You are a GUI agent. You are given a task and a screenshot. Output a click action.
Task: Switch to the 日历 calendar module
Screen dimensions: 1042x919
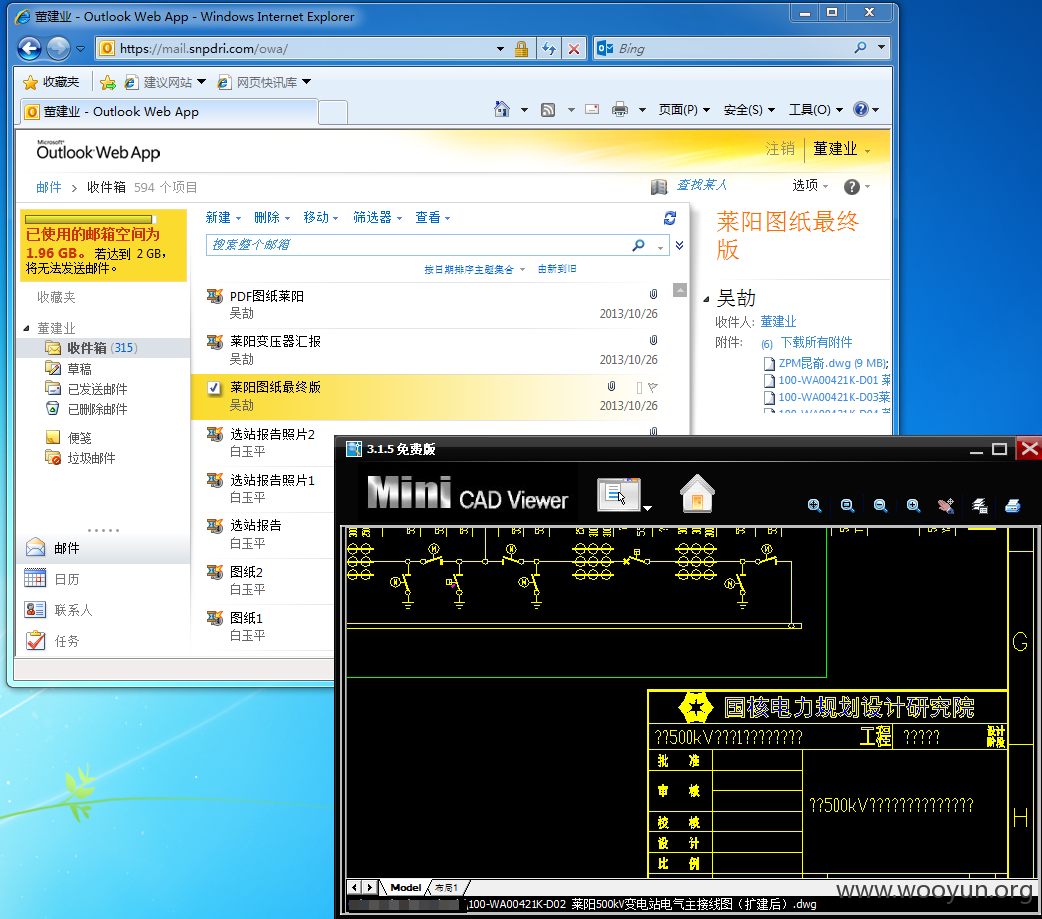(66, 579)
